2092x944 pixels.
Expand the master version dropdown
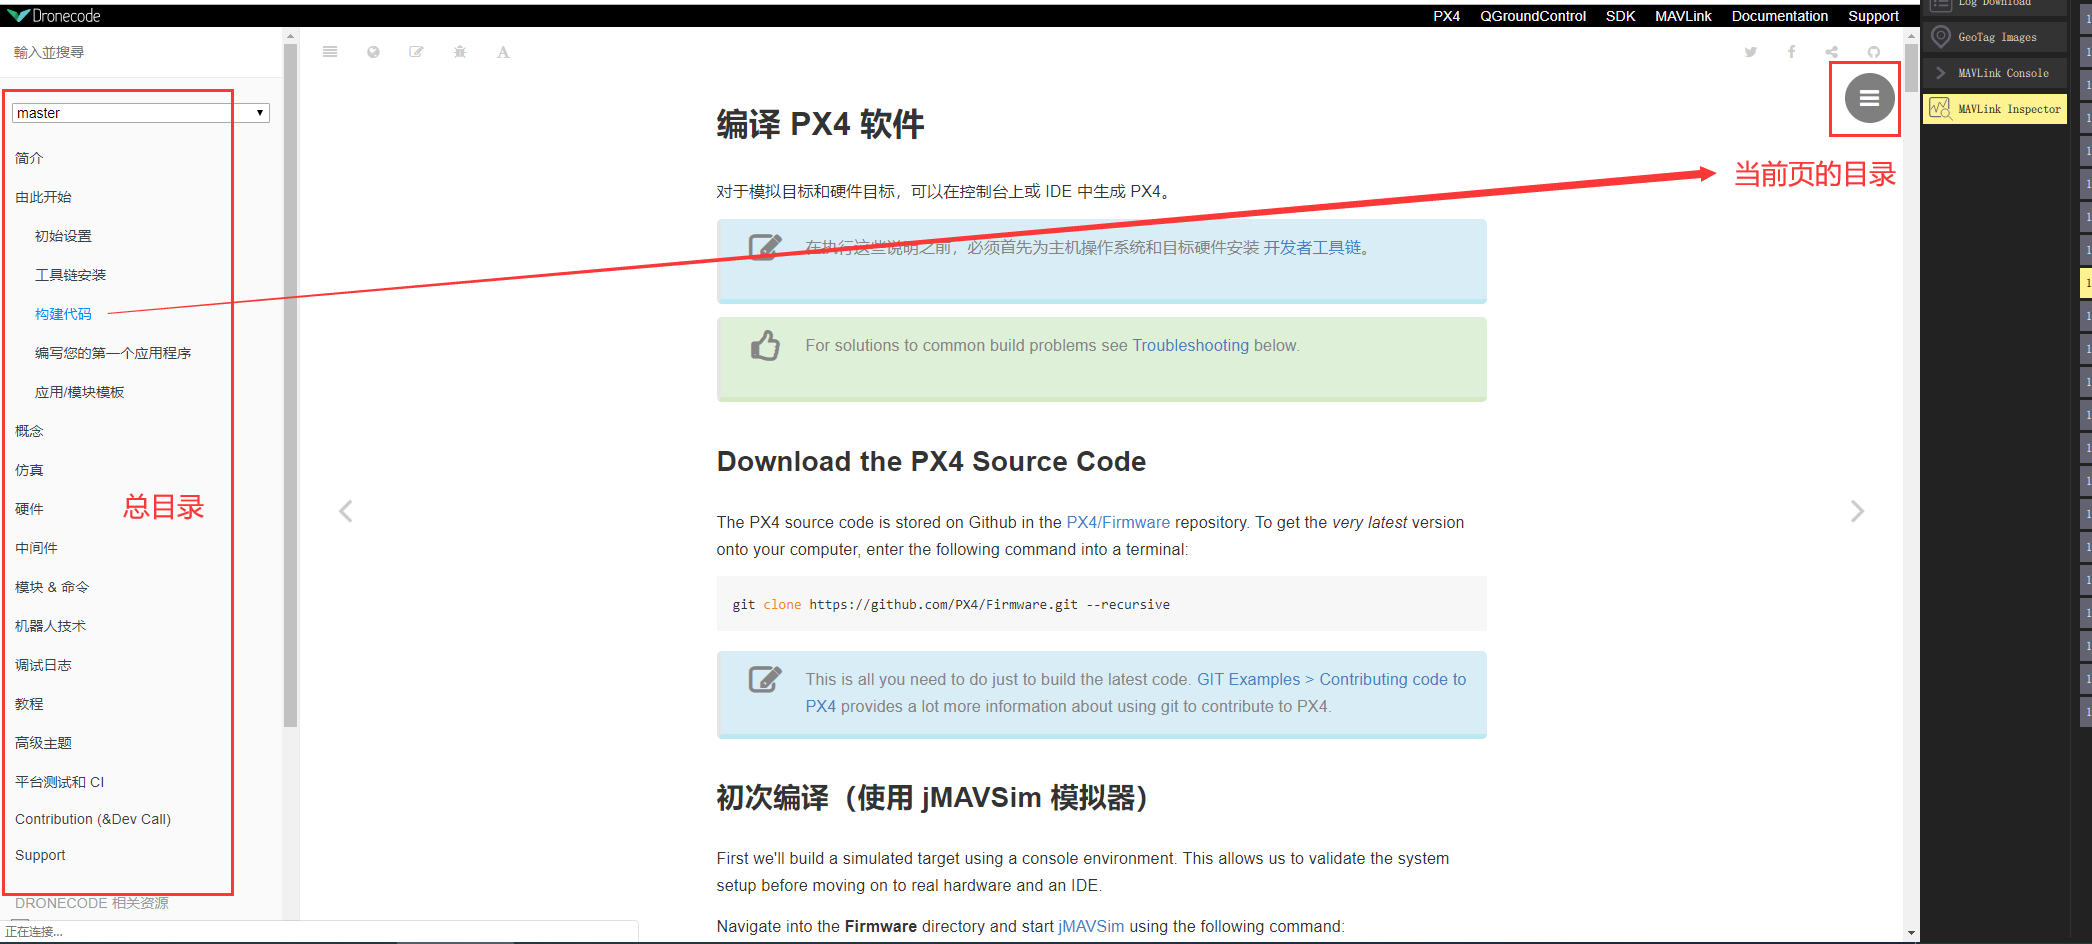click(141, 113)
